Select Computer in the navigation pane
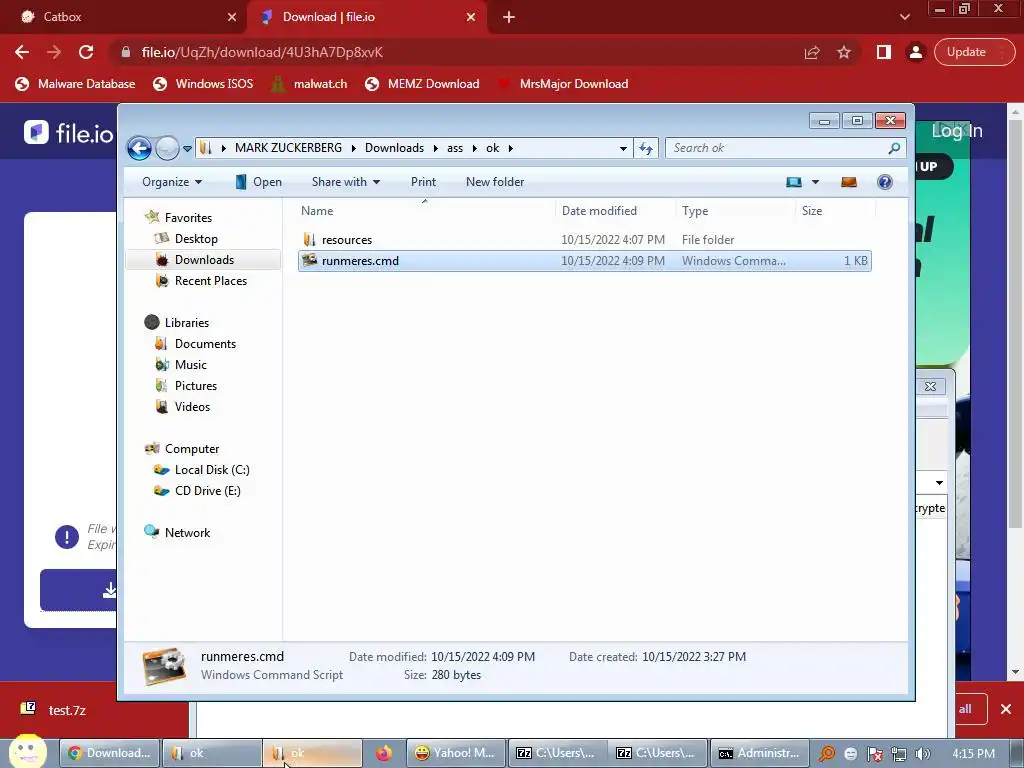This screenshot has width=1024, height=768. coord(191,449)
